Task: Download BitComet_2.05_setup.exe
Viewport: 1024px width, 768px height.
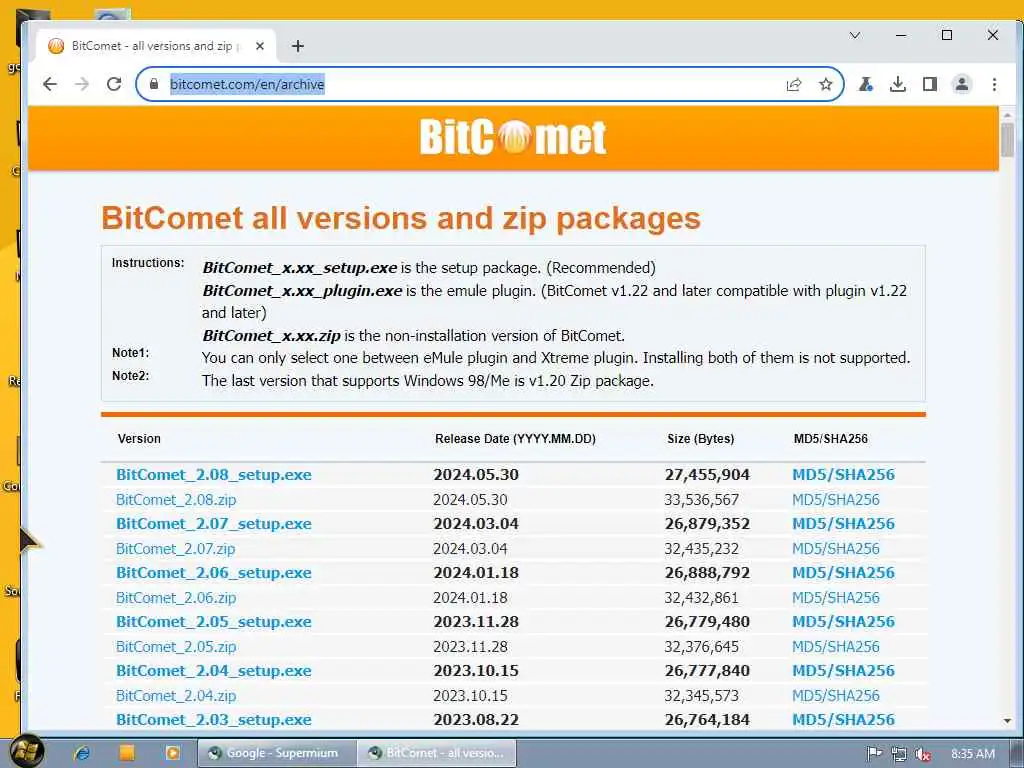Action: 214,622
